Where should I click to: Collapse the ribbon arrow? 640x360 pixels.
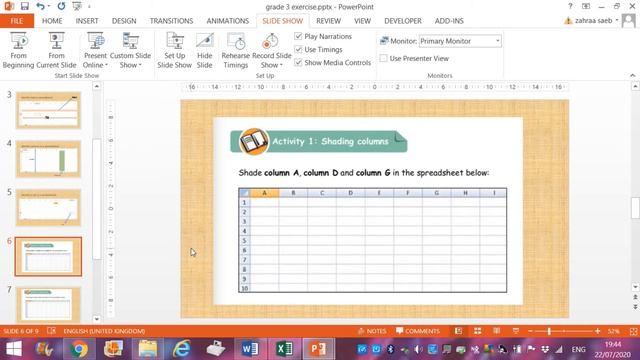(633, 76)
